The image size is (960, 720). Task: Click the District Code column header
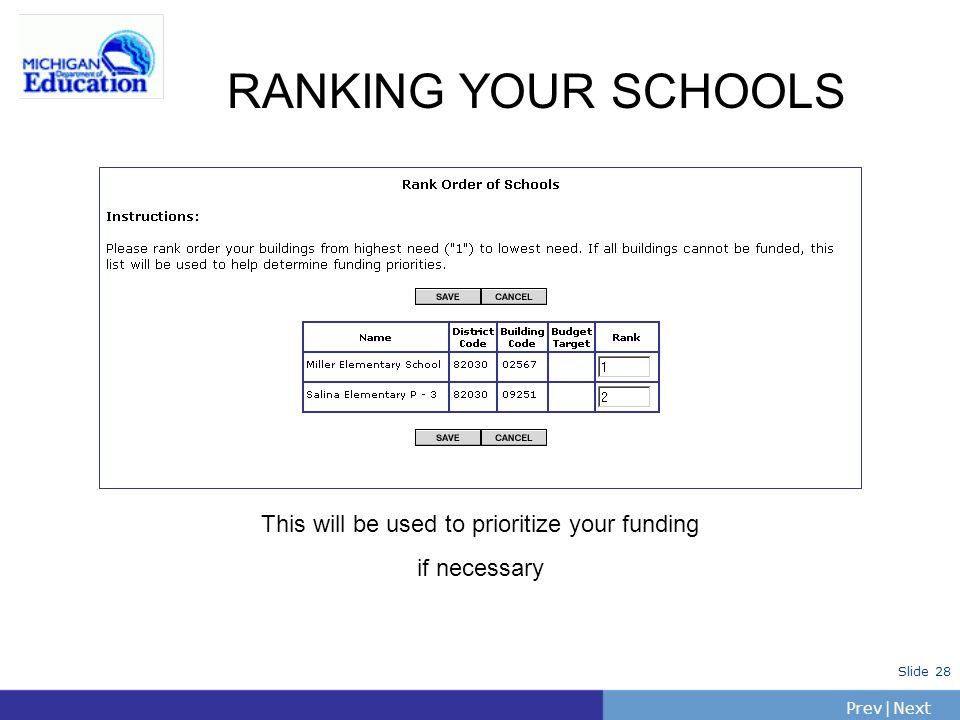point(473,337)
